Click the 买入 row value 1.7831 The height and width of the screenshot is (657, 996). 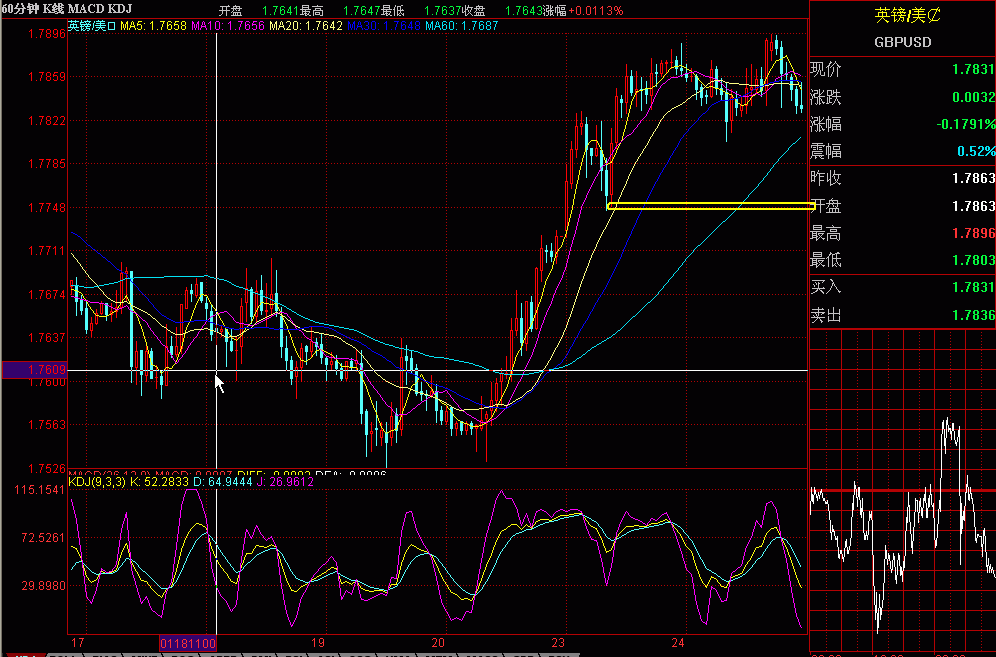coord(973,287)
